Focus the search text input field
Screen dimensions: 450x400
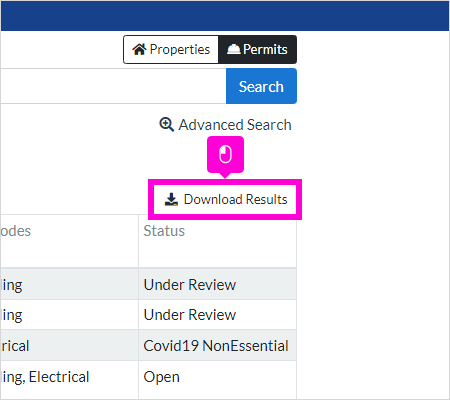113,86
